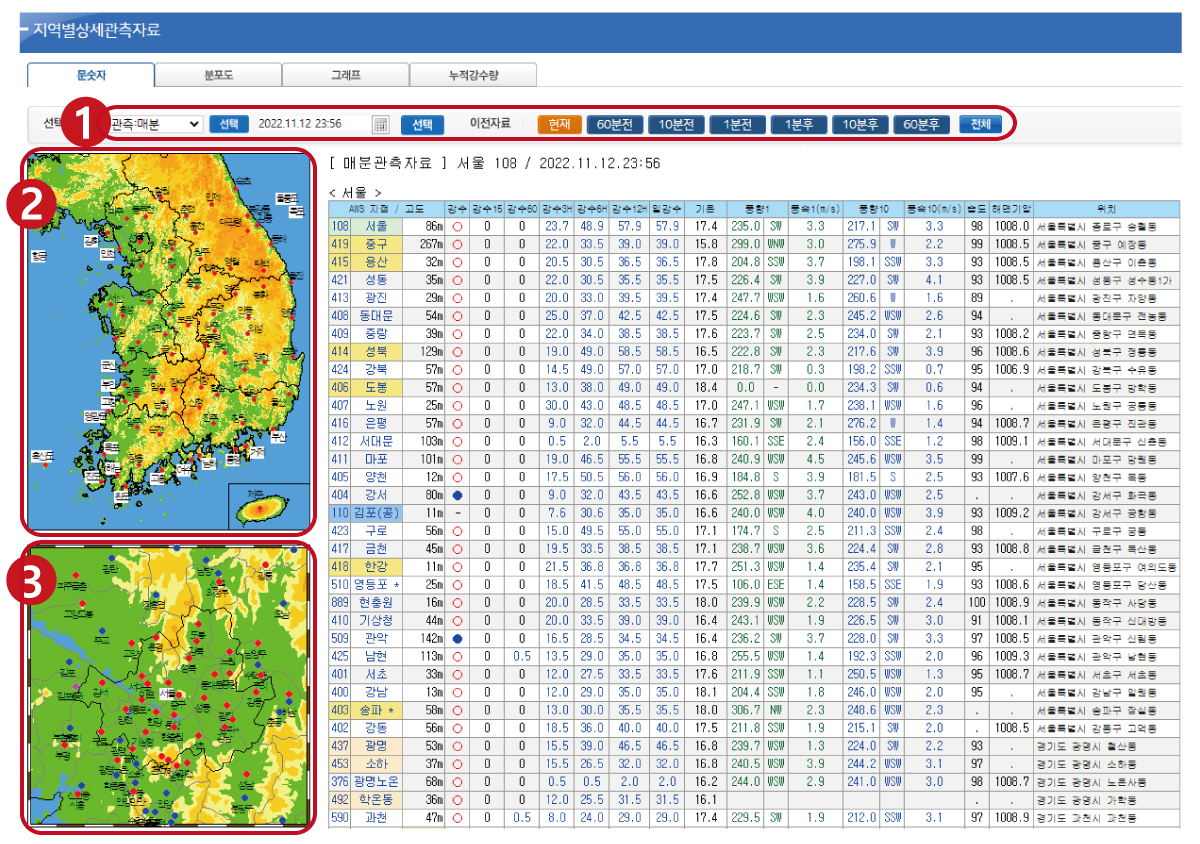Open station 서대문 in the table
Image resolution: width=1200 pixels, height=844 pixels.
click(x=376, y=441)
